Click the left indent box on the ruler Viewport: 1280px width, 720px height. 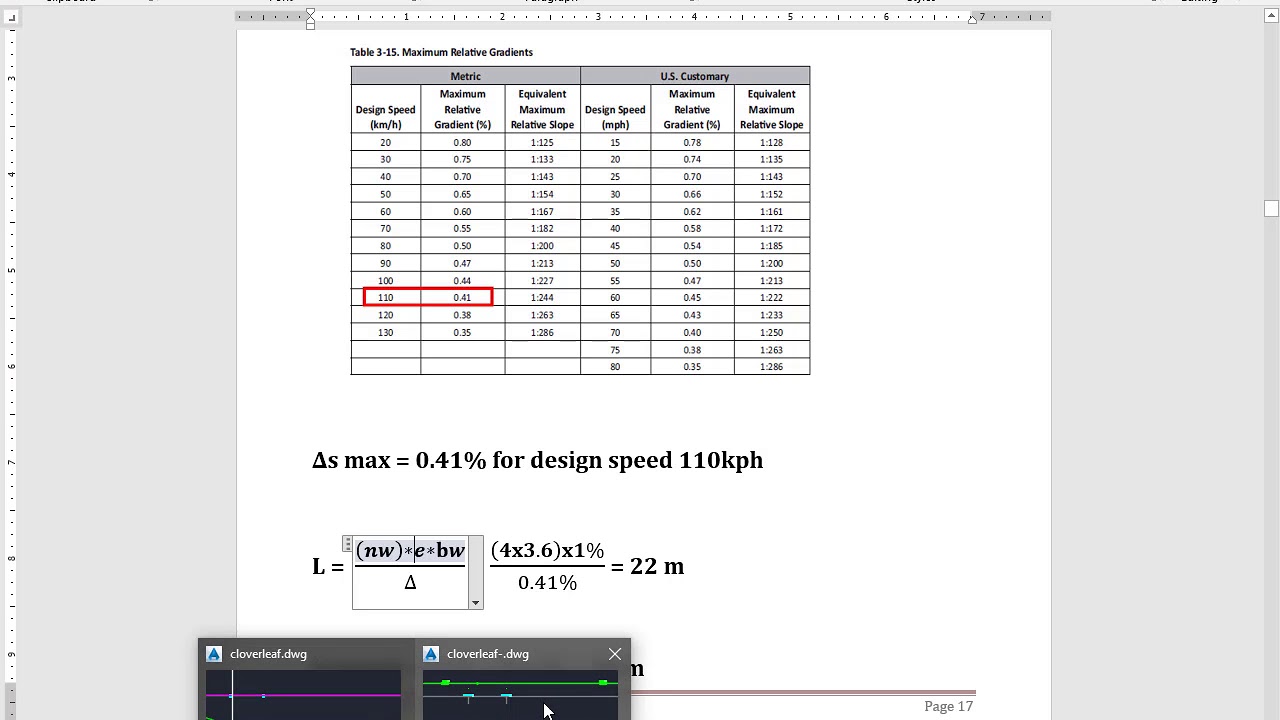(310, 26)
